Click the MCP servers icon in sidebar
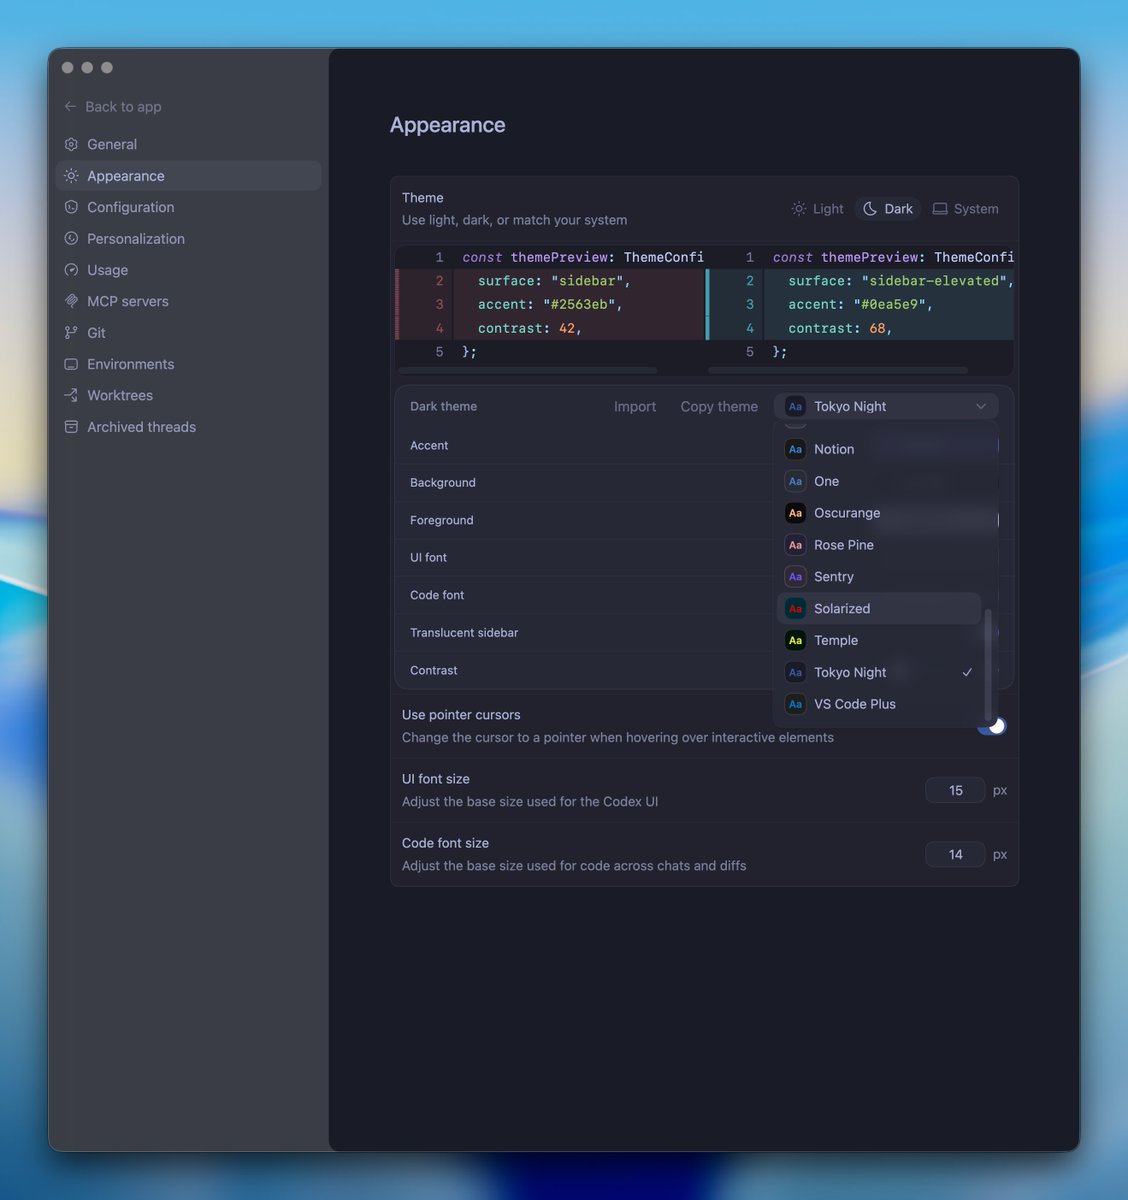This screenshot has width=1128, height=1200. point(71,301)
